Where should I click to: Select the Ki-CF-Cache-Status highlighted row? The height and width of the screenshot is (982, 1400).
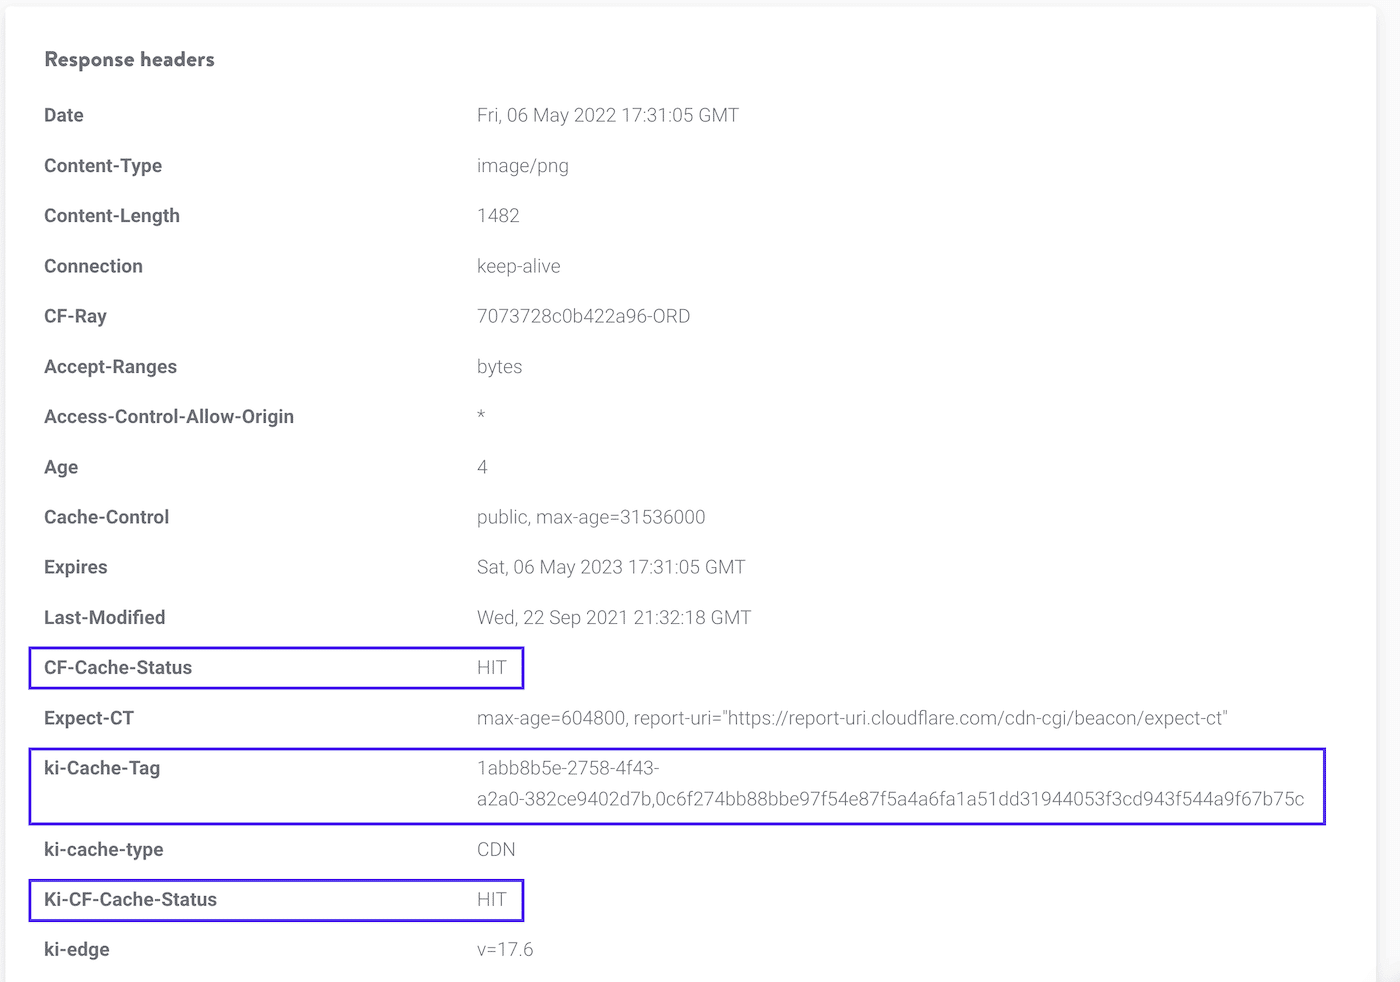[x=275, y=900]
